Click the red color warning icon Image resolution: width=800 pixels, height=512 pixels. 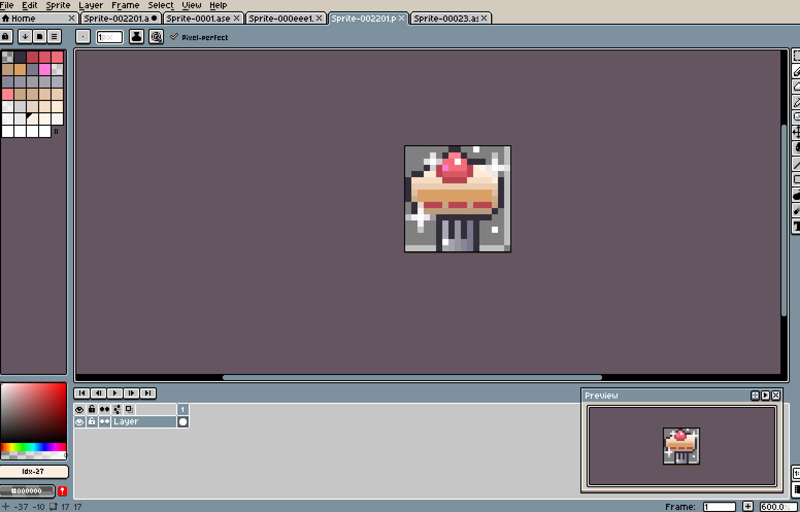pyautogui.click(x=62, y=491)
